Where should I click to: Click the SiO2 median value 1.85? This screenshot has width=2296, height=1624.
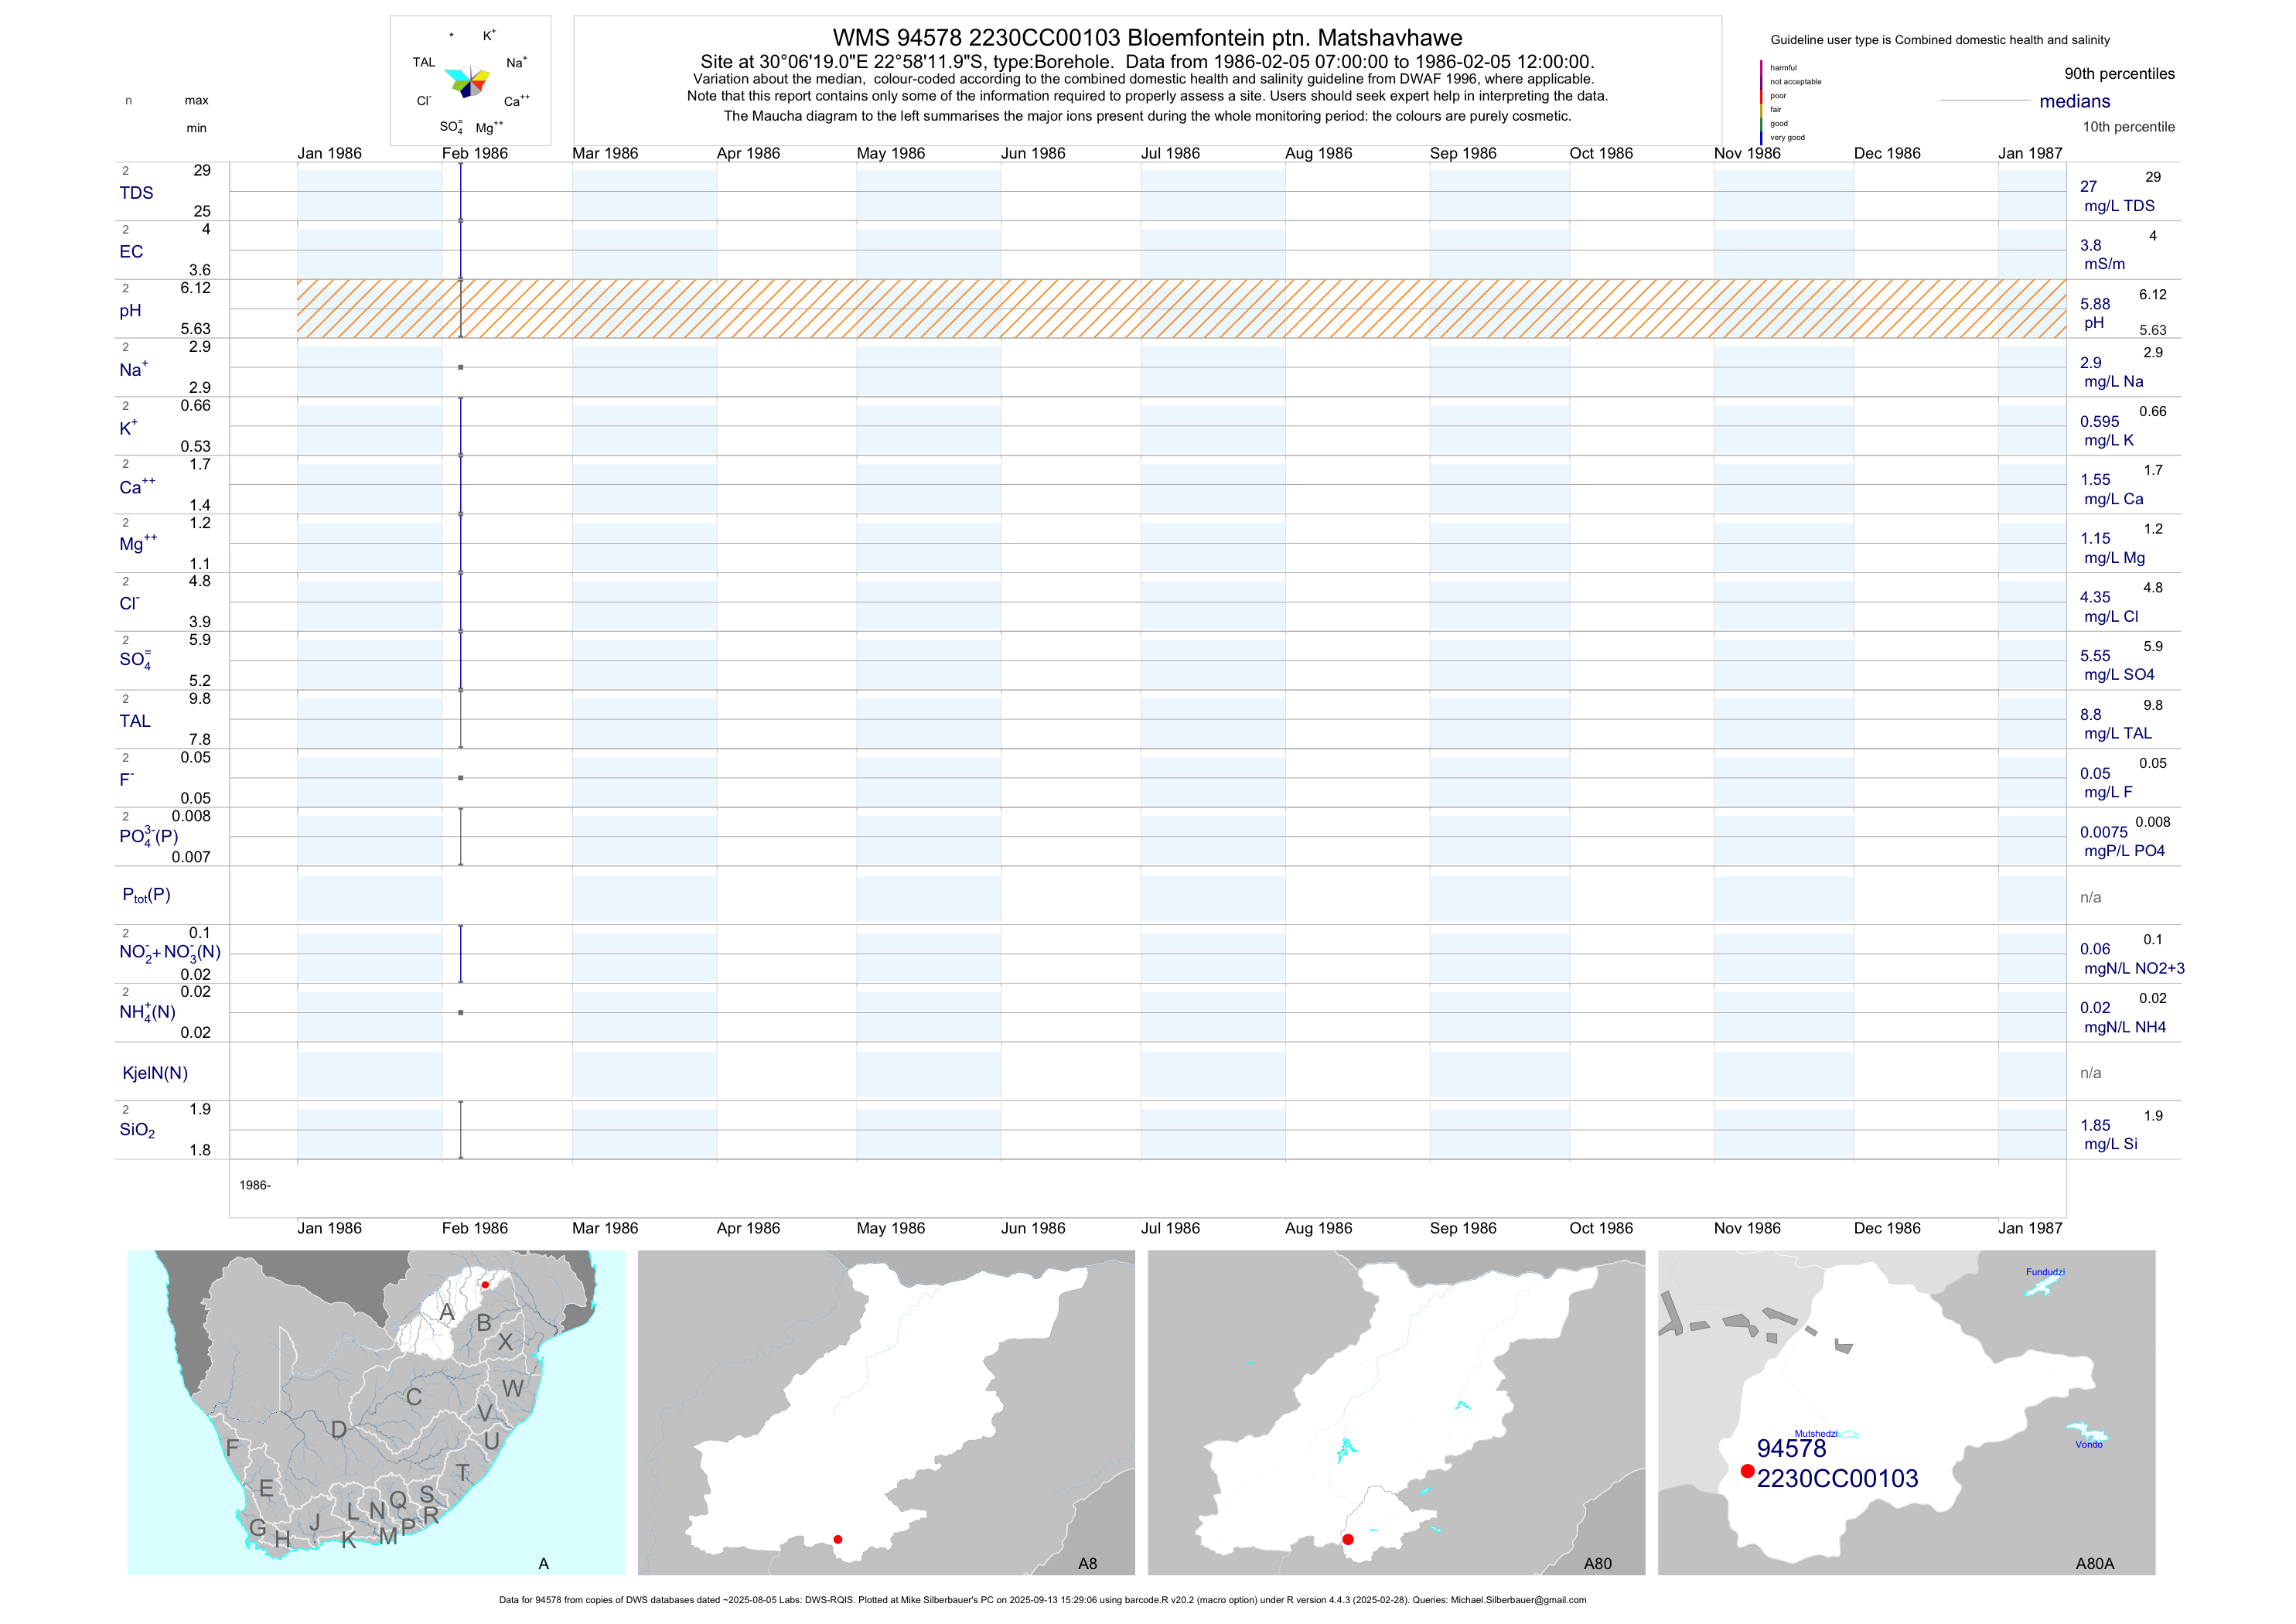click(x=2095, y=1126)
